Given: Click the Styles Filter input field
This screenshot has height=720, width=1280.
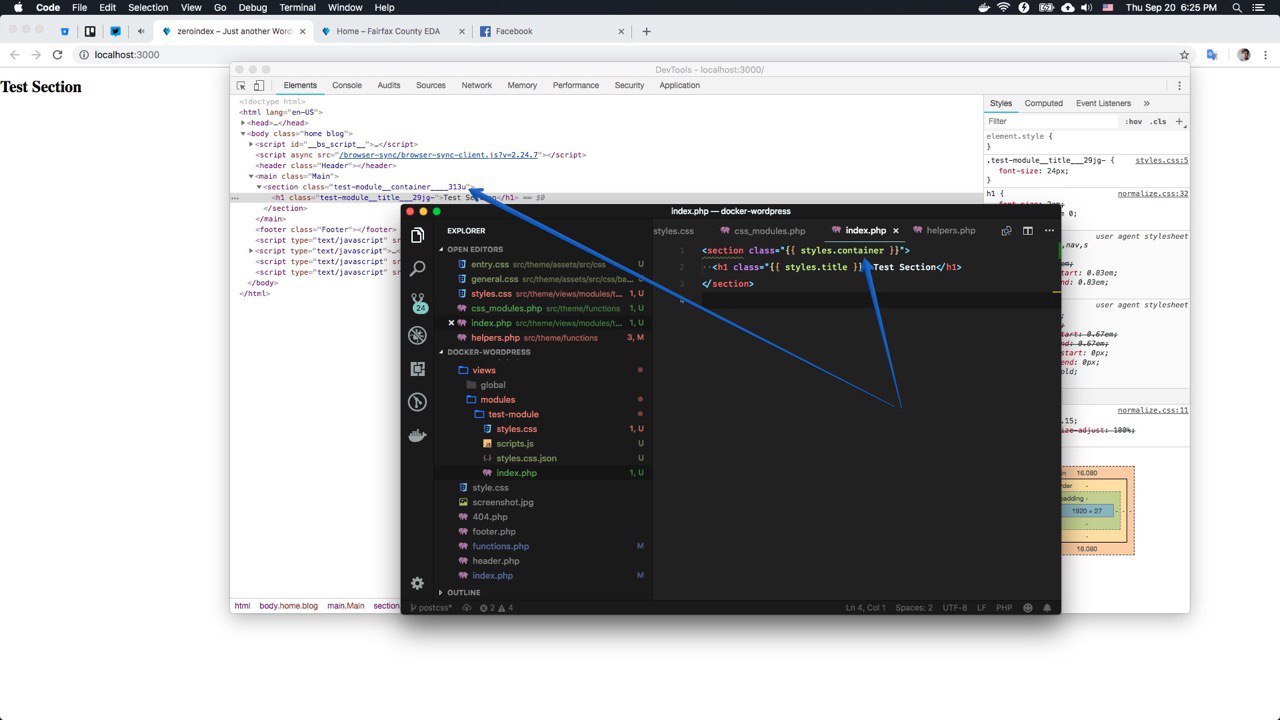Looking at the screenshot, I should pyautogui.click(x=1050, y=121).
